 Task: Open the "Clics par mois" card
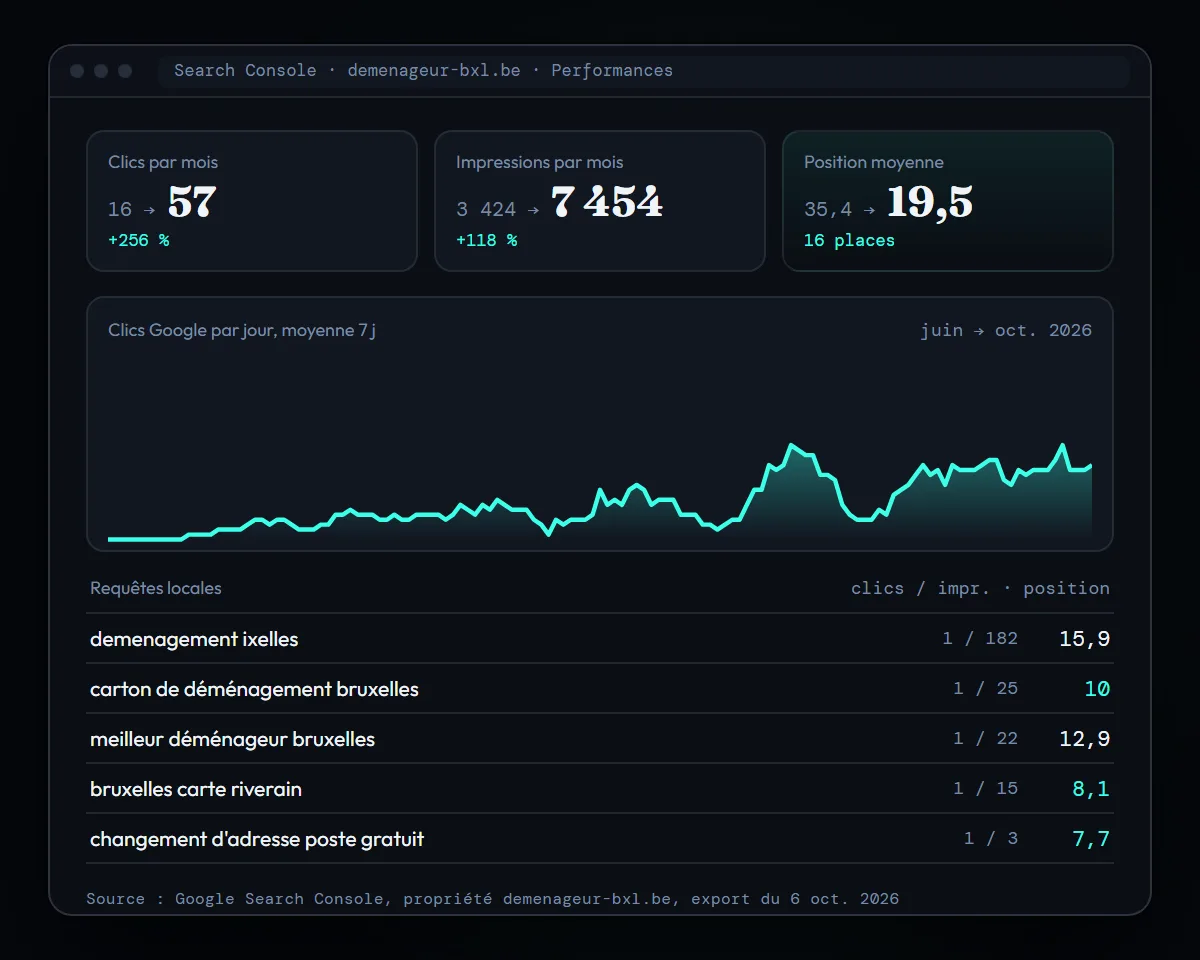252,201
